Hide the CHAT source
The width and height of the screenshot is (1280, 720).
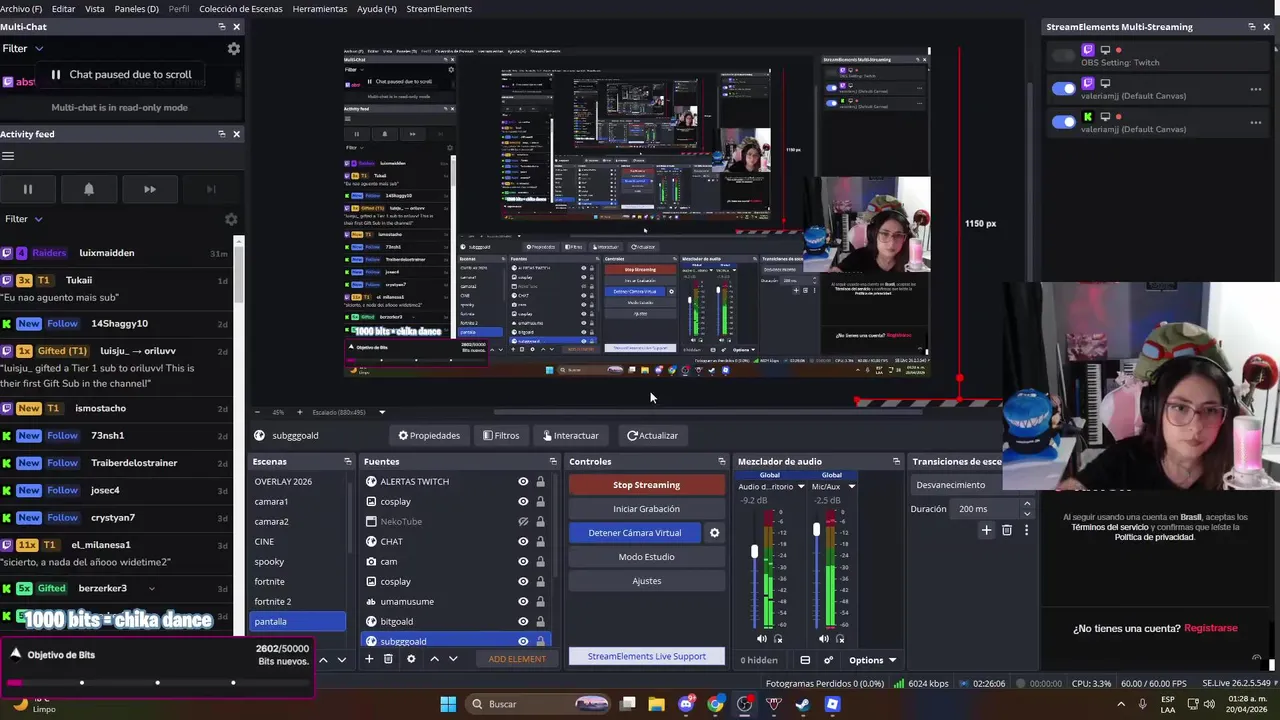[x=523, y=541]
